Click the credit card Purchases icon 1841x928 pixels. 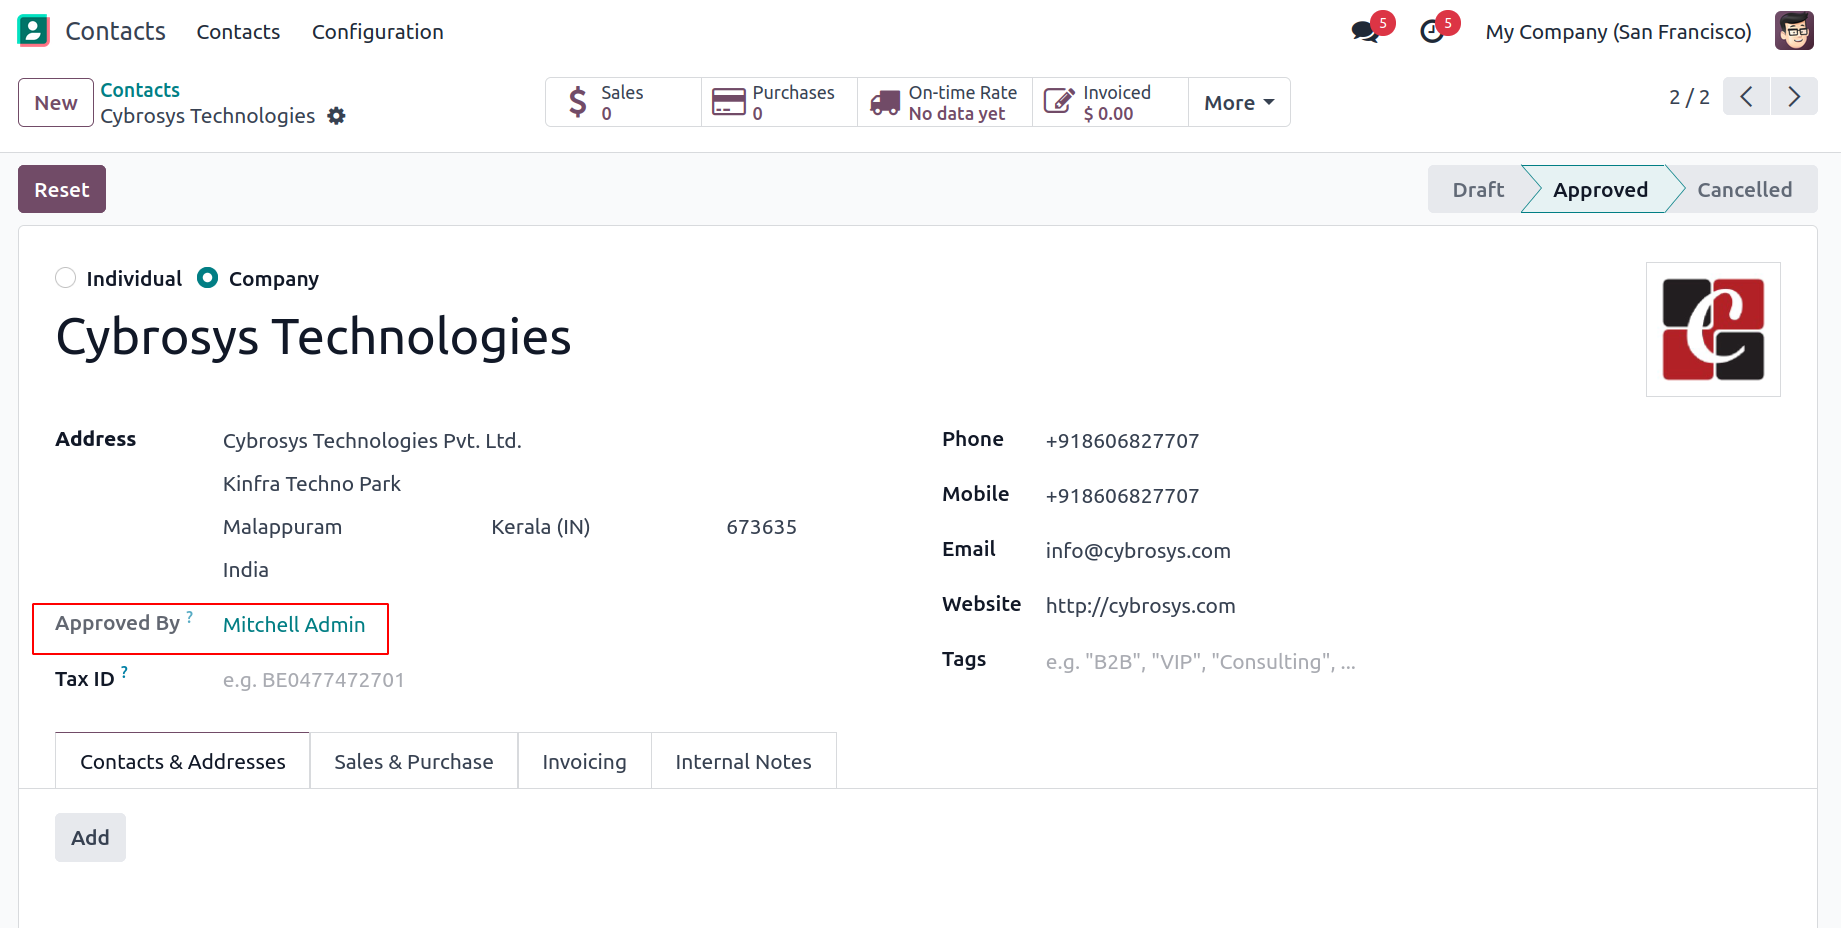tap(729, 102)
